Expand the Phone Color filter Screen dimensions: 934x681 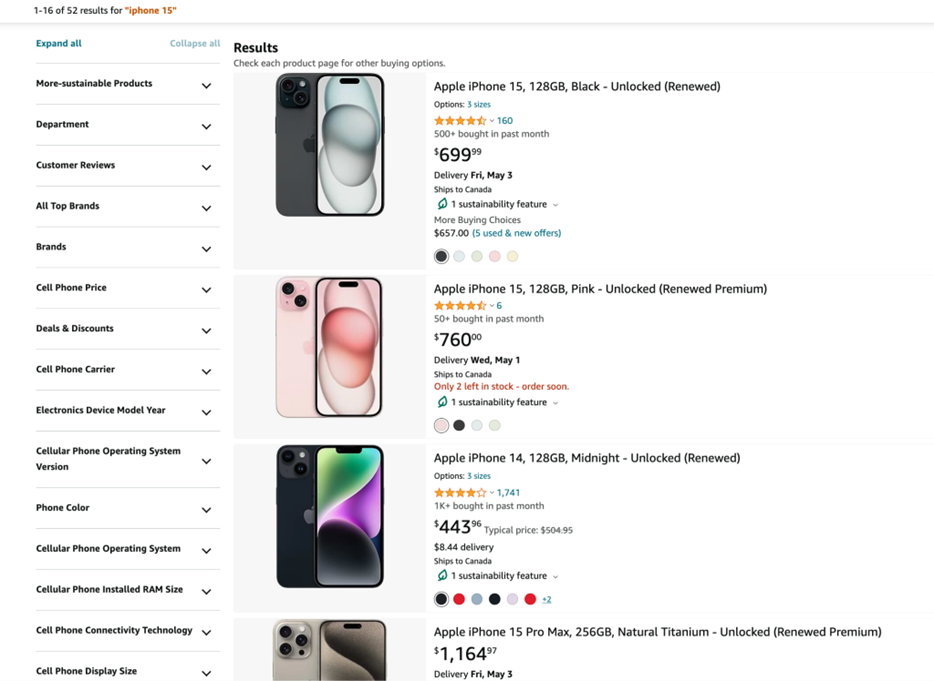(x=206, y=509)
